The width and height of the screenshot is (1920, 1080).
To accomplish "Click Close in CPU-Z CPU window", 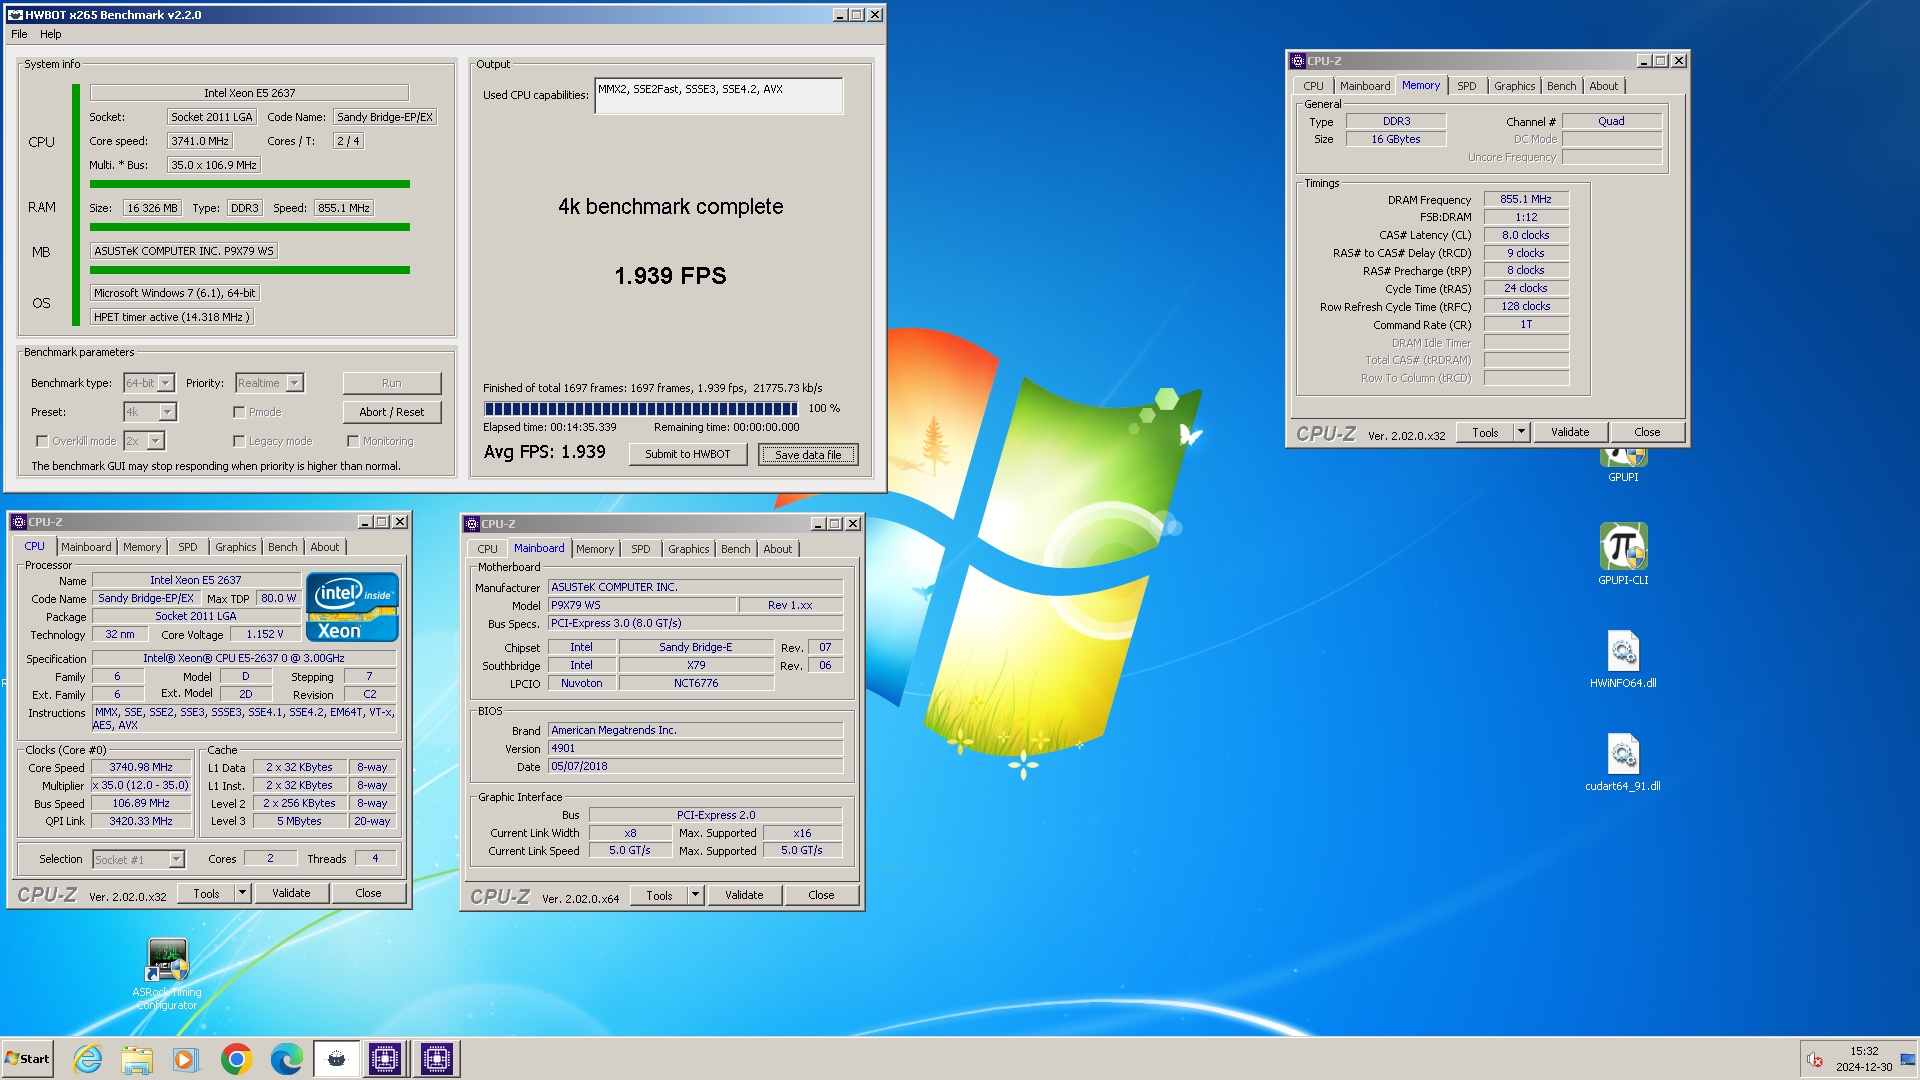I will (x=368, y=893).
